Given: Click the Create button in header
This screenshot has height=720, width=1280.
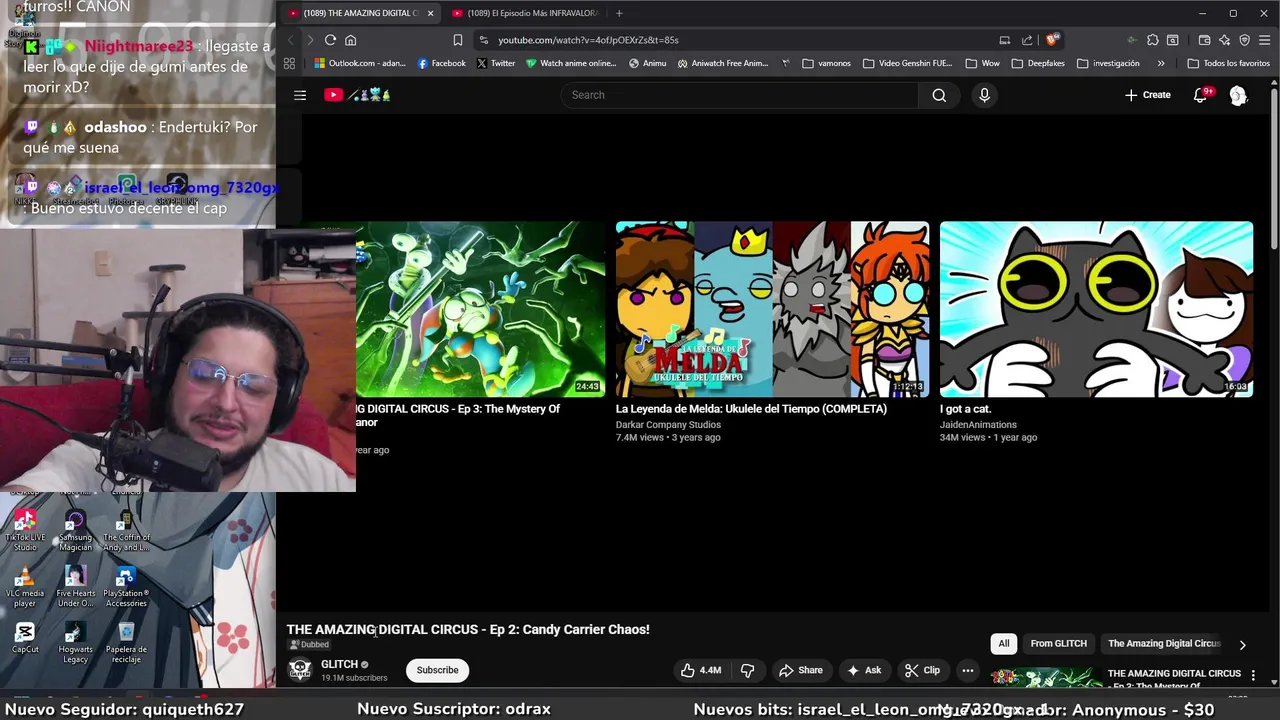Looking at the screenshot, I should coord(1147,95).
